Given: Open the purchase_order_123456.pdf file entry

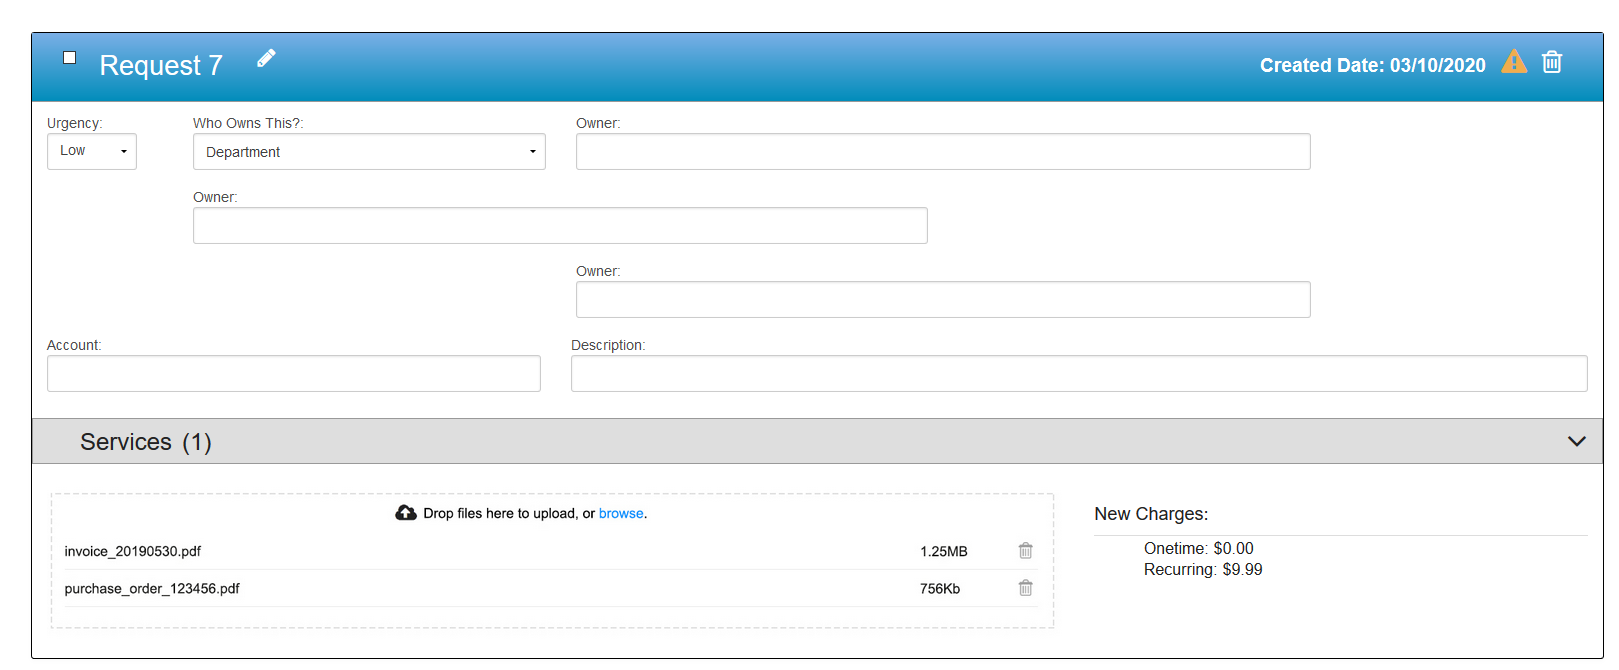Looking at the screenshot, I should [152, 589].
